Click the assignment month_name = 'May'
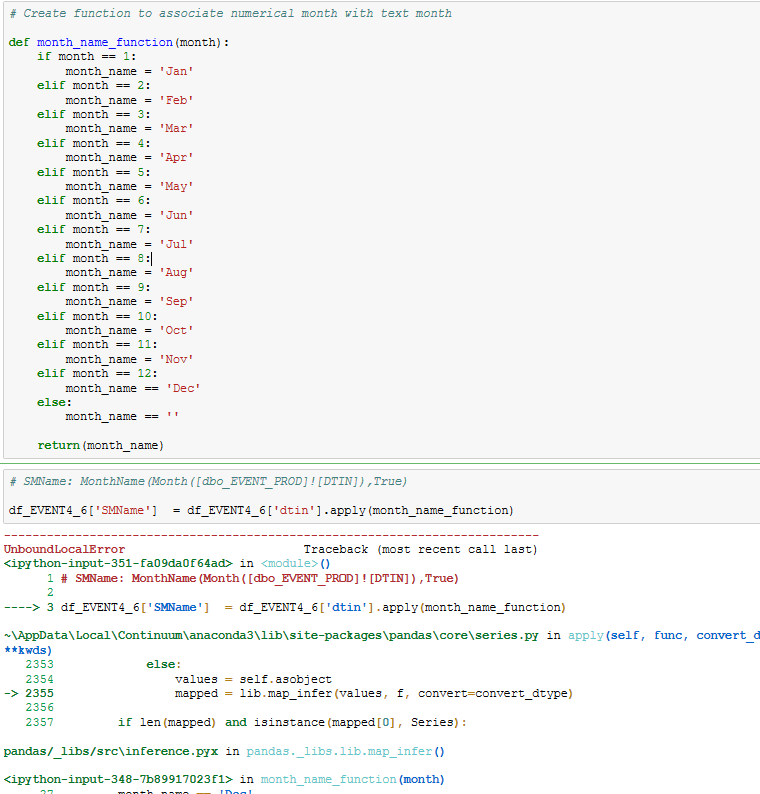The width and height of the screenshot is (760, 794). click(129, 186)
